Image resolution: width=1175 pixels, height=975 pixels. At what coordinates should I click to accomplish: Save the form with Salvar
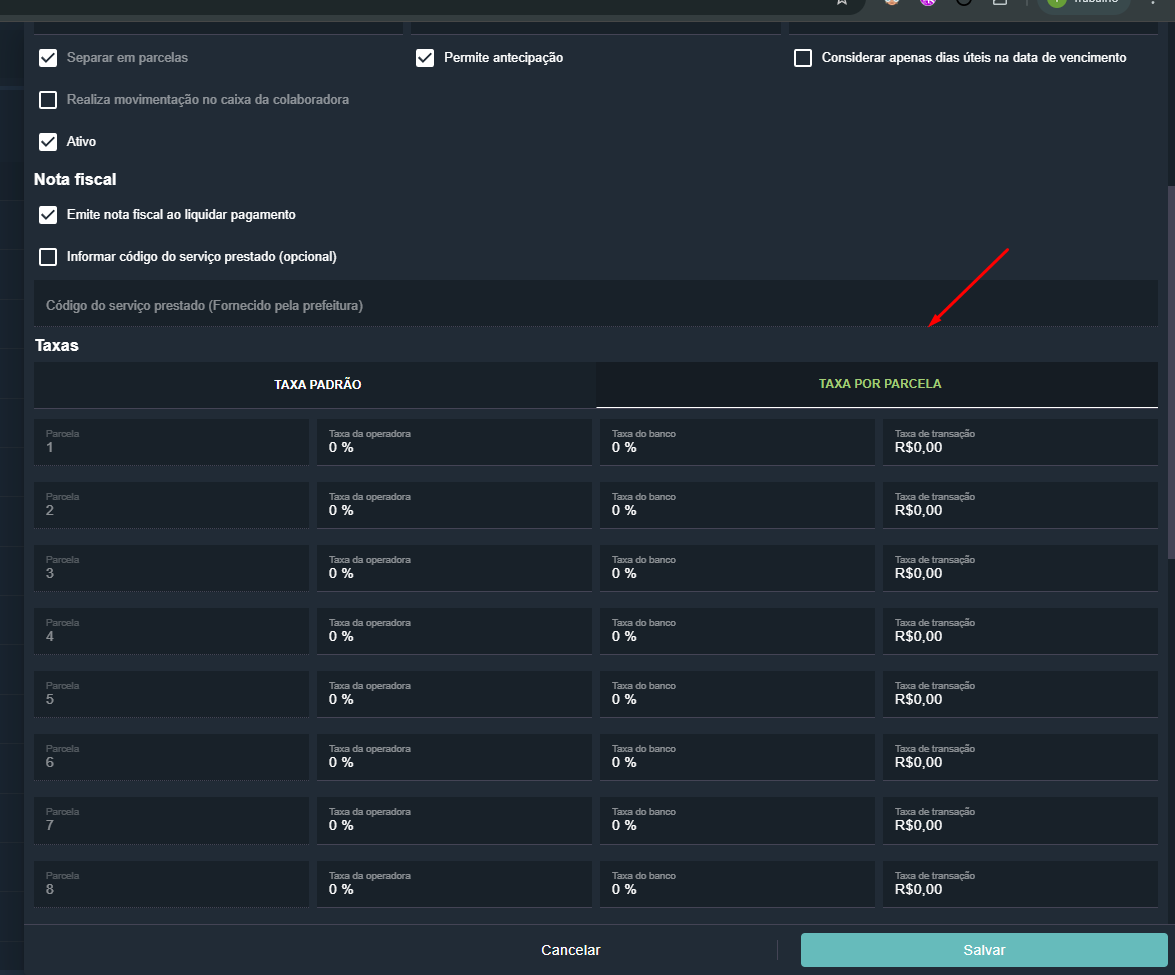pos(984,950)
